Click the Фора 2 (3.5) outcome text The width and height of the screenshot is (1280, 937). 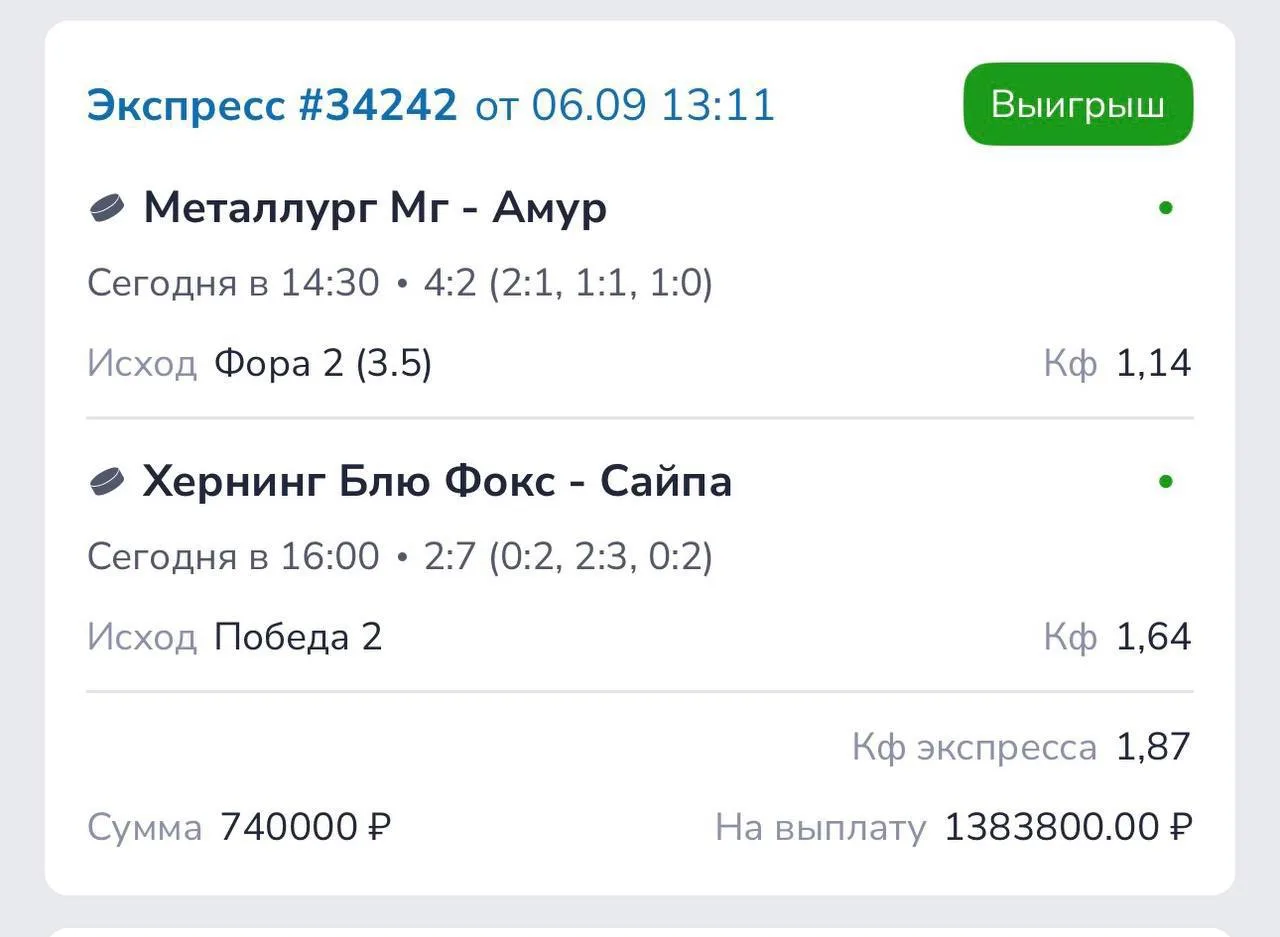point(323,364)
